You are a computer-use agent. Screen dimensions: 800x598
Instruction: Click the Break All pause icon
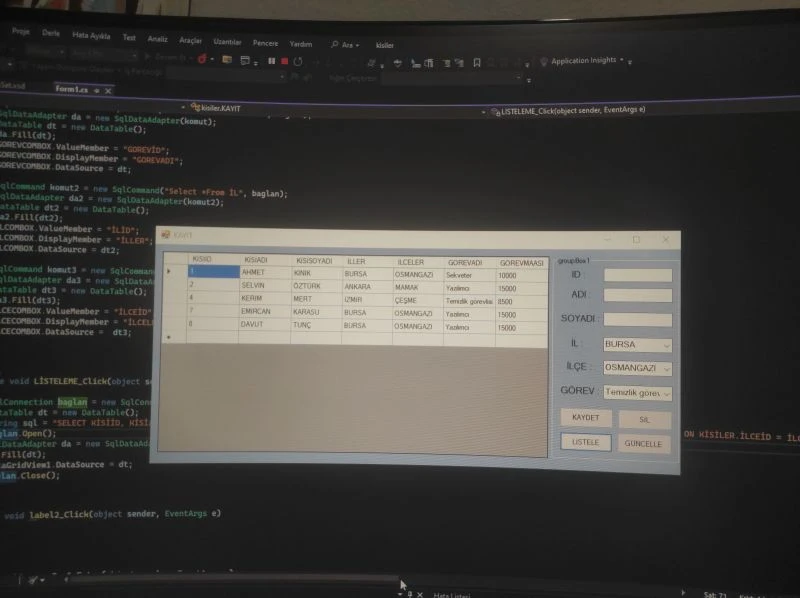point(272,61)
